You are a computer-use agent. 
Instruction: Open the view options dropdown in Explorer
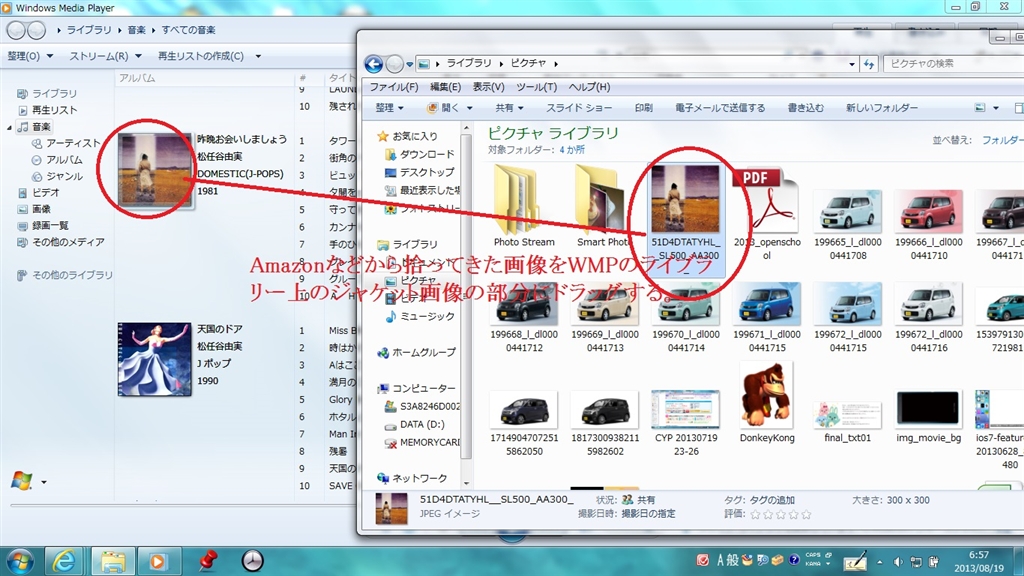[x=996, y=108]
